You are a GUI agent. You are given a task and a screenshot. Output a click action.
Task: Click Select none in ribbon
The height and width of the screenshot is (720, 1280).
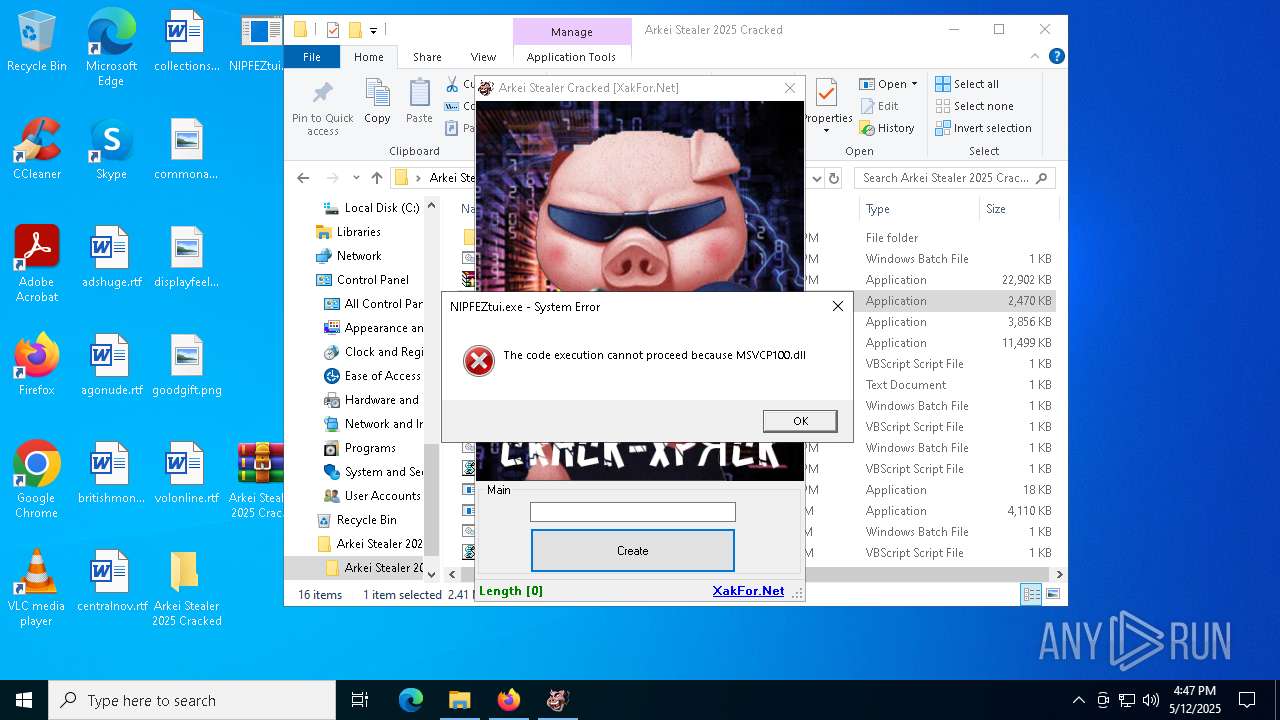[974, 106]
